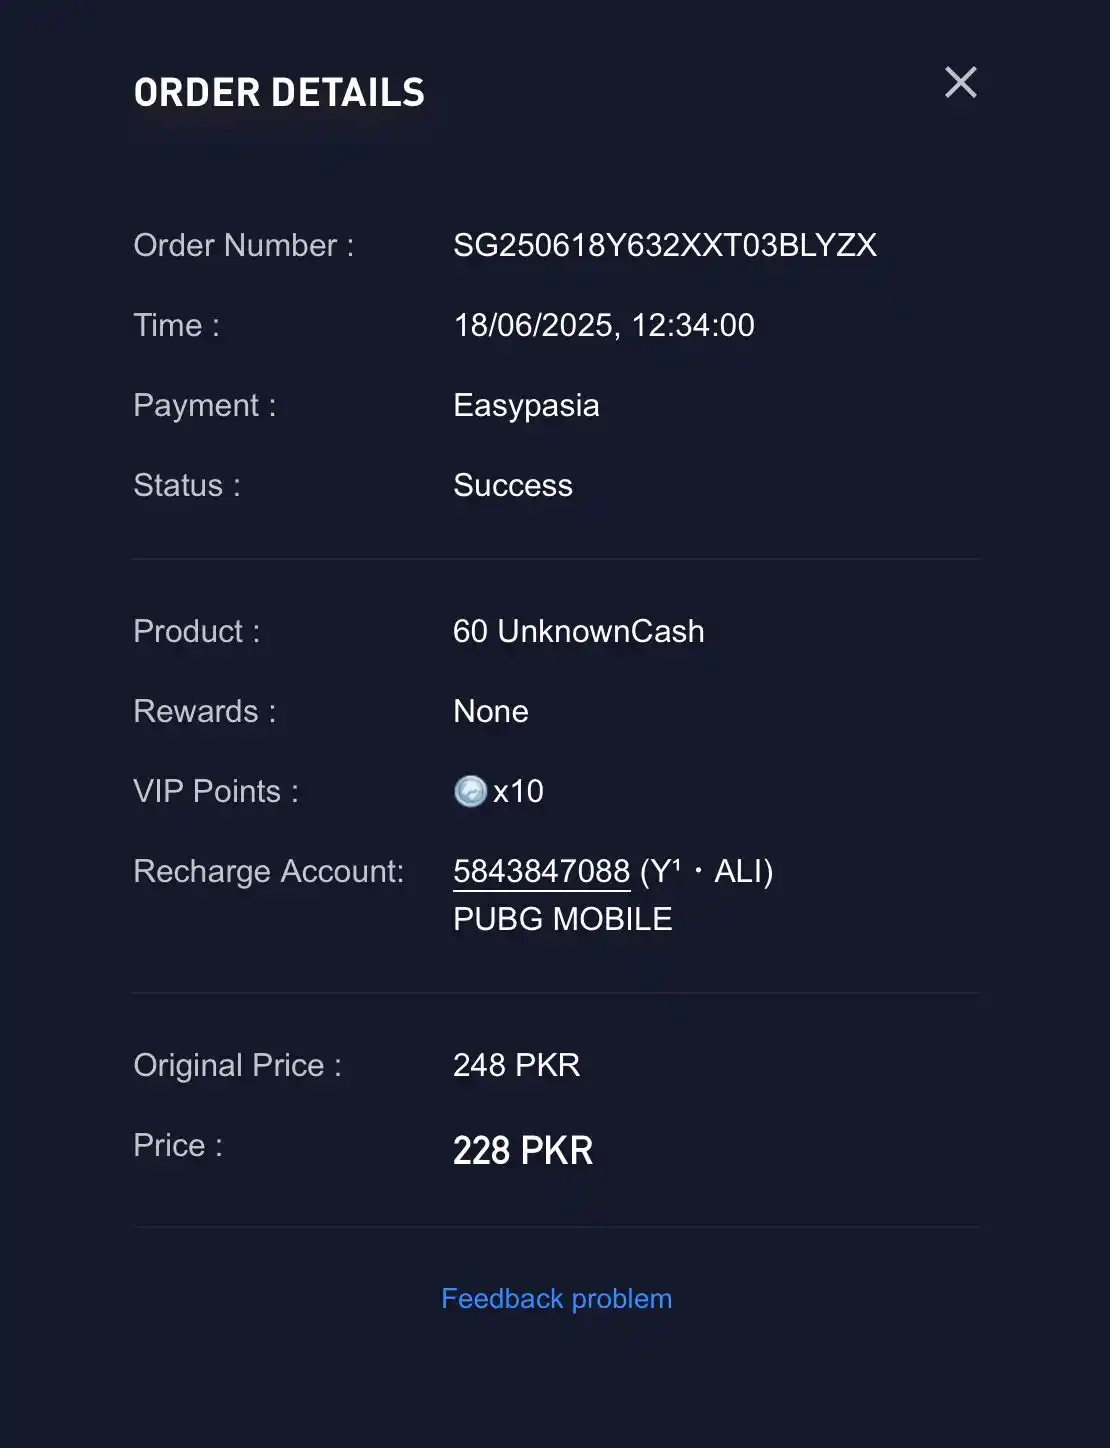1110x1448 pixels.
Task: Click the 60 UnknownCash product name
Action: [578, 631]
